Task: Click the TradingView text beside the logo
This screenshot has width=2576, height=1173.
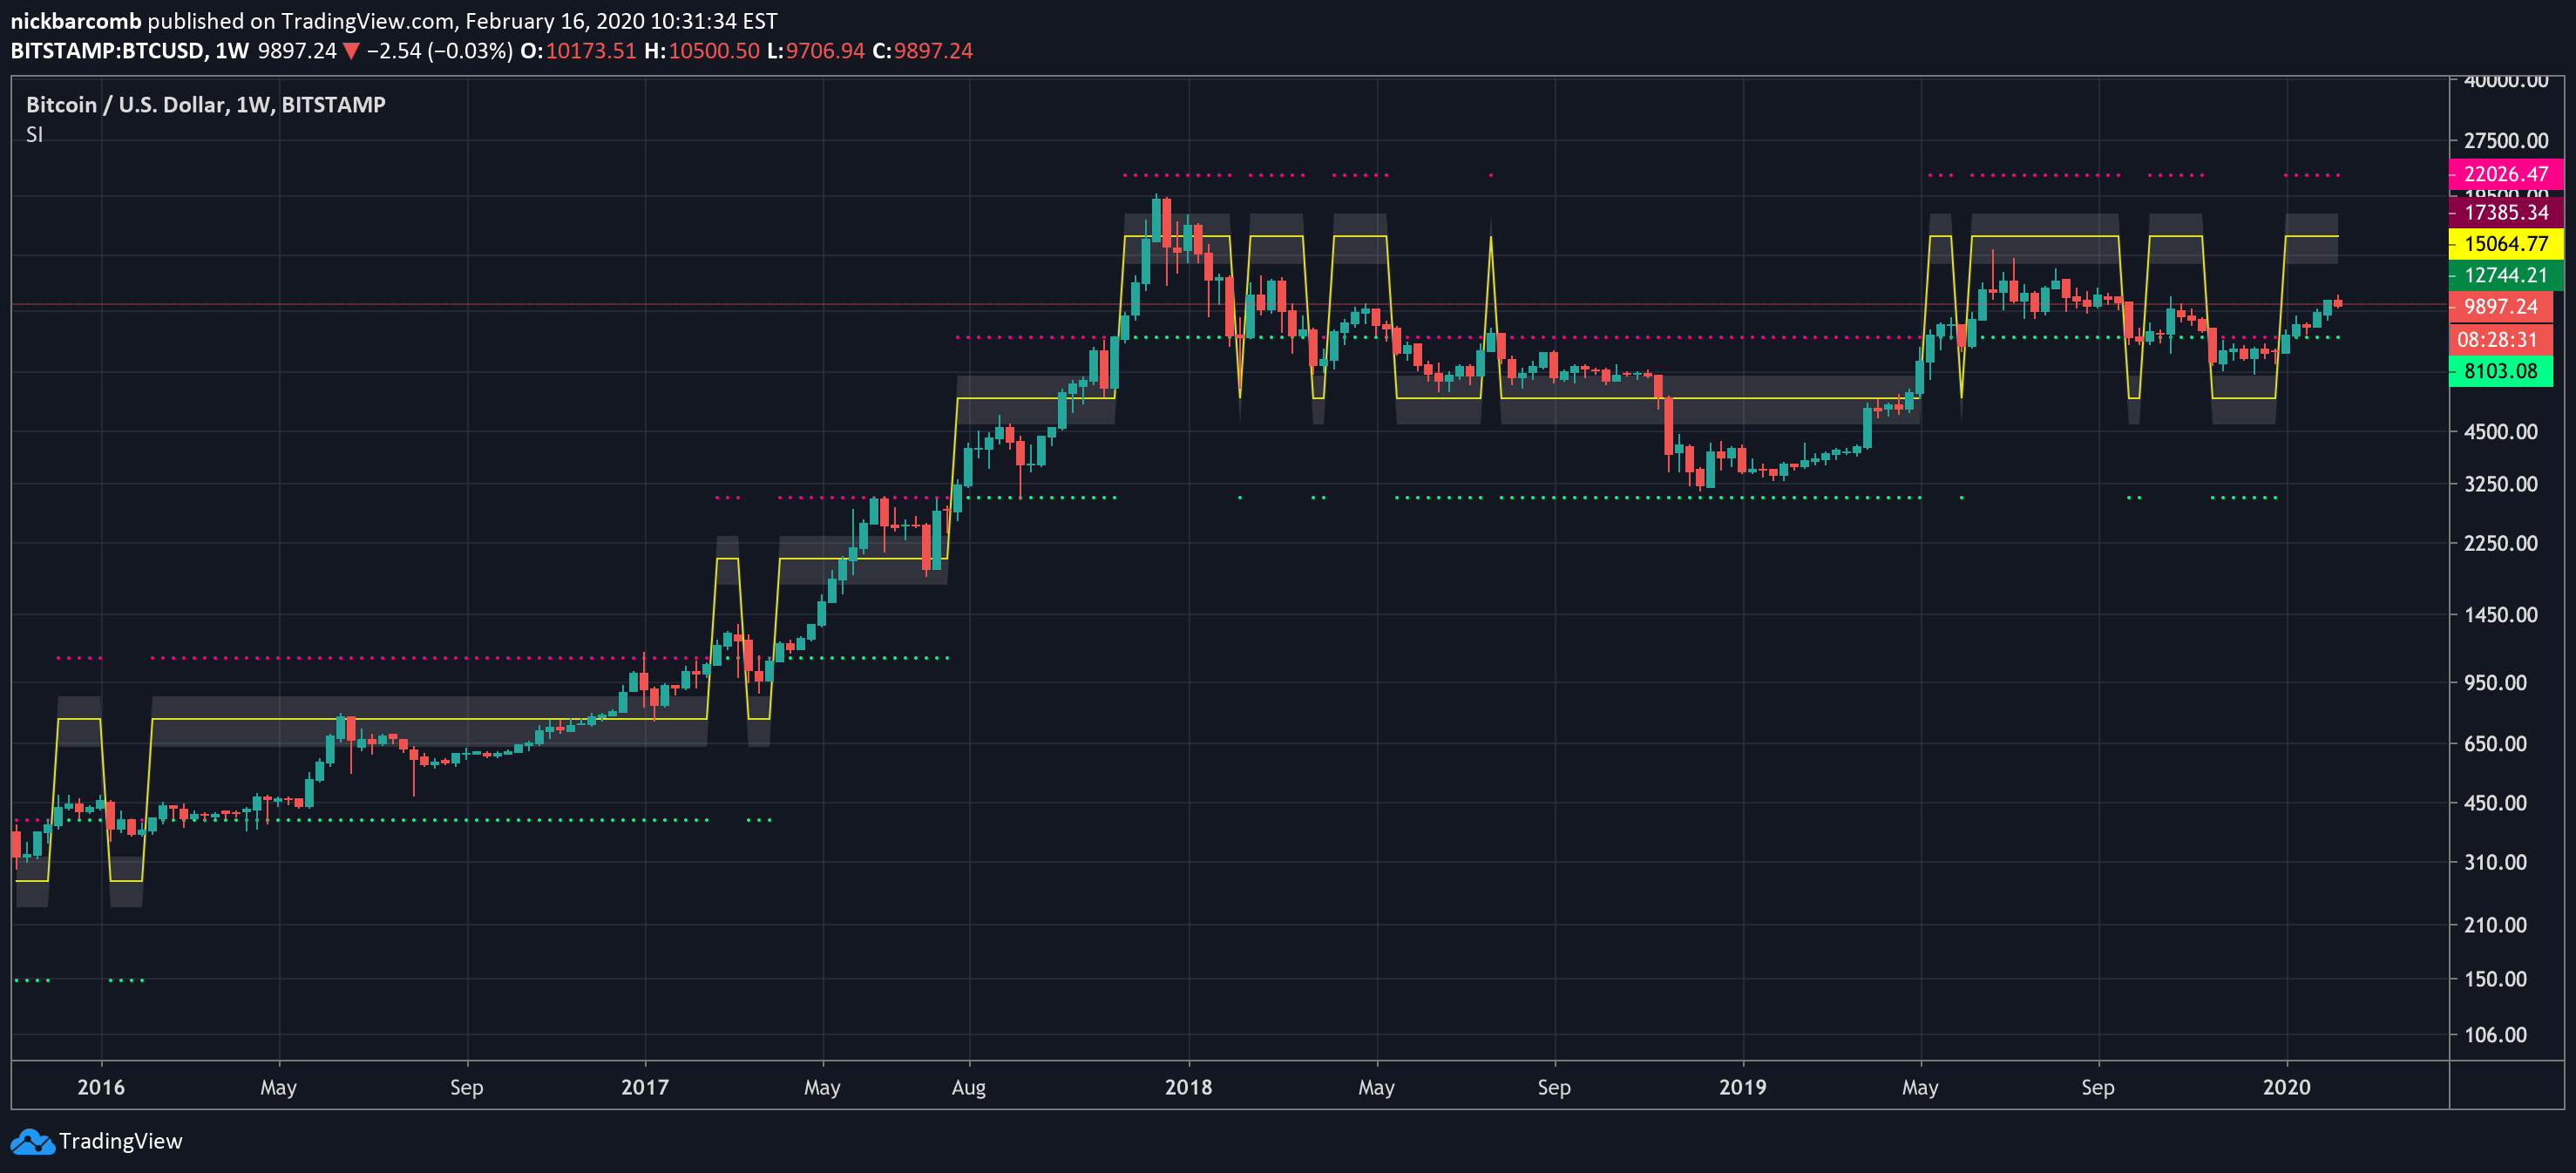Action: (x=120, y=1141)
